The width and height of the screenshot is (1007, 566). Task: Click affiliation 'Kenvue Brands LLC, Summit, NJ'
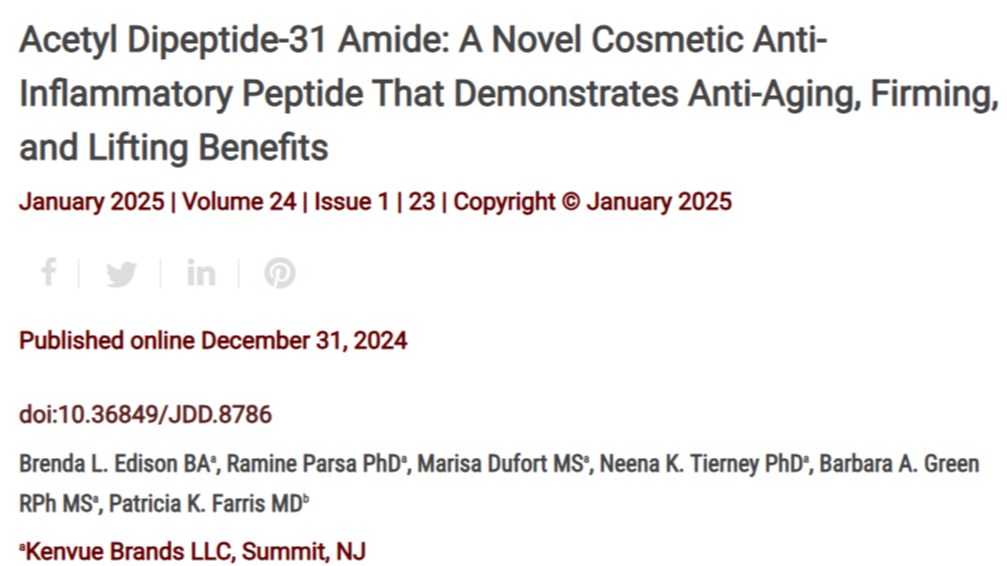[195, 551]
